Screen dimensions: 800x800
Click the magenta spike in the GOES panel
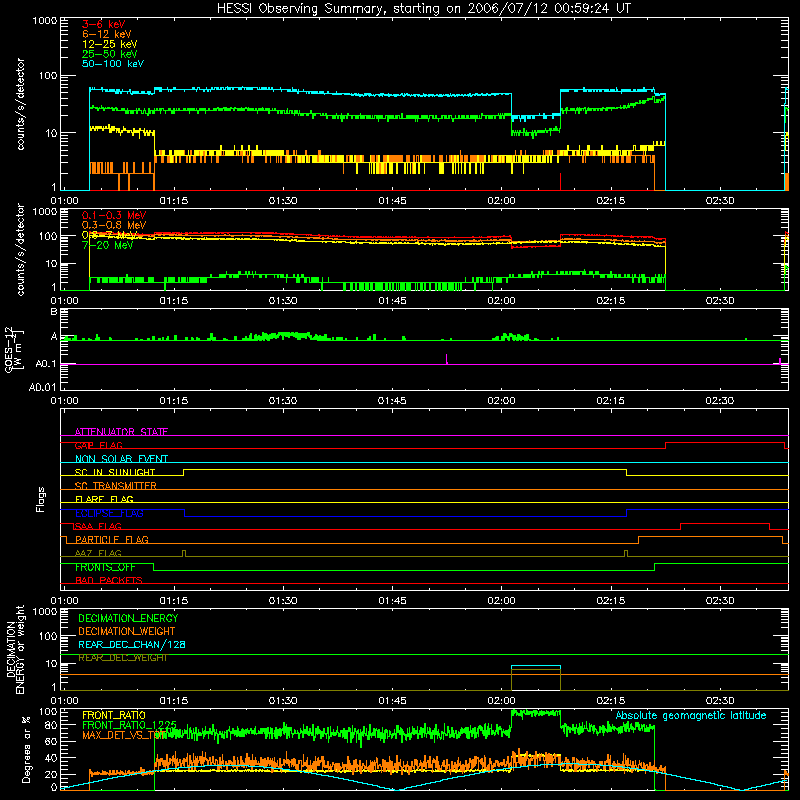coord(446,359)
